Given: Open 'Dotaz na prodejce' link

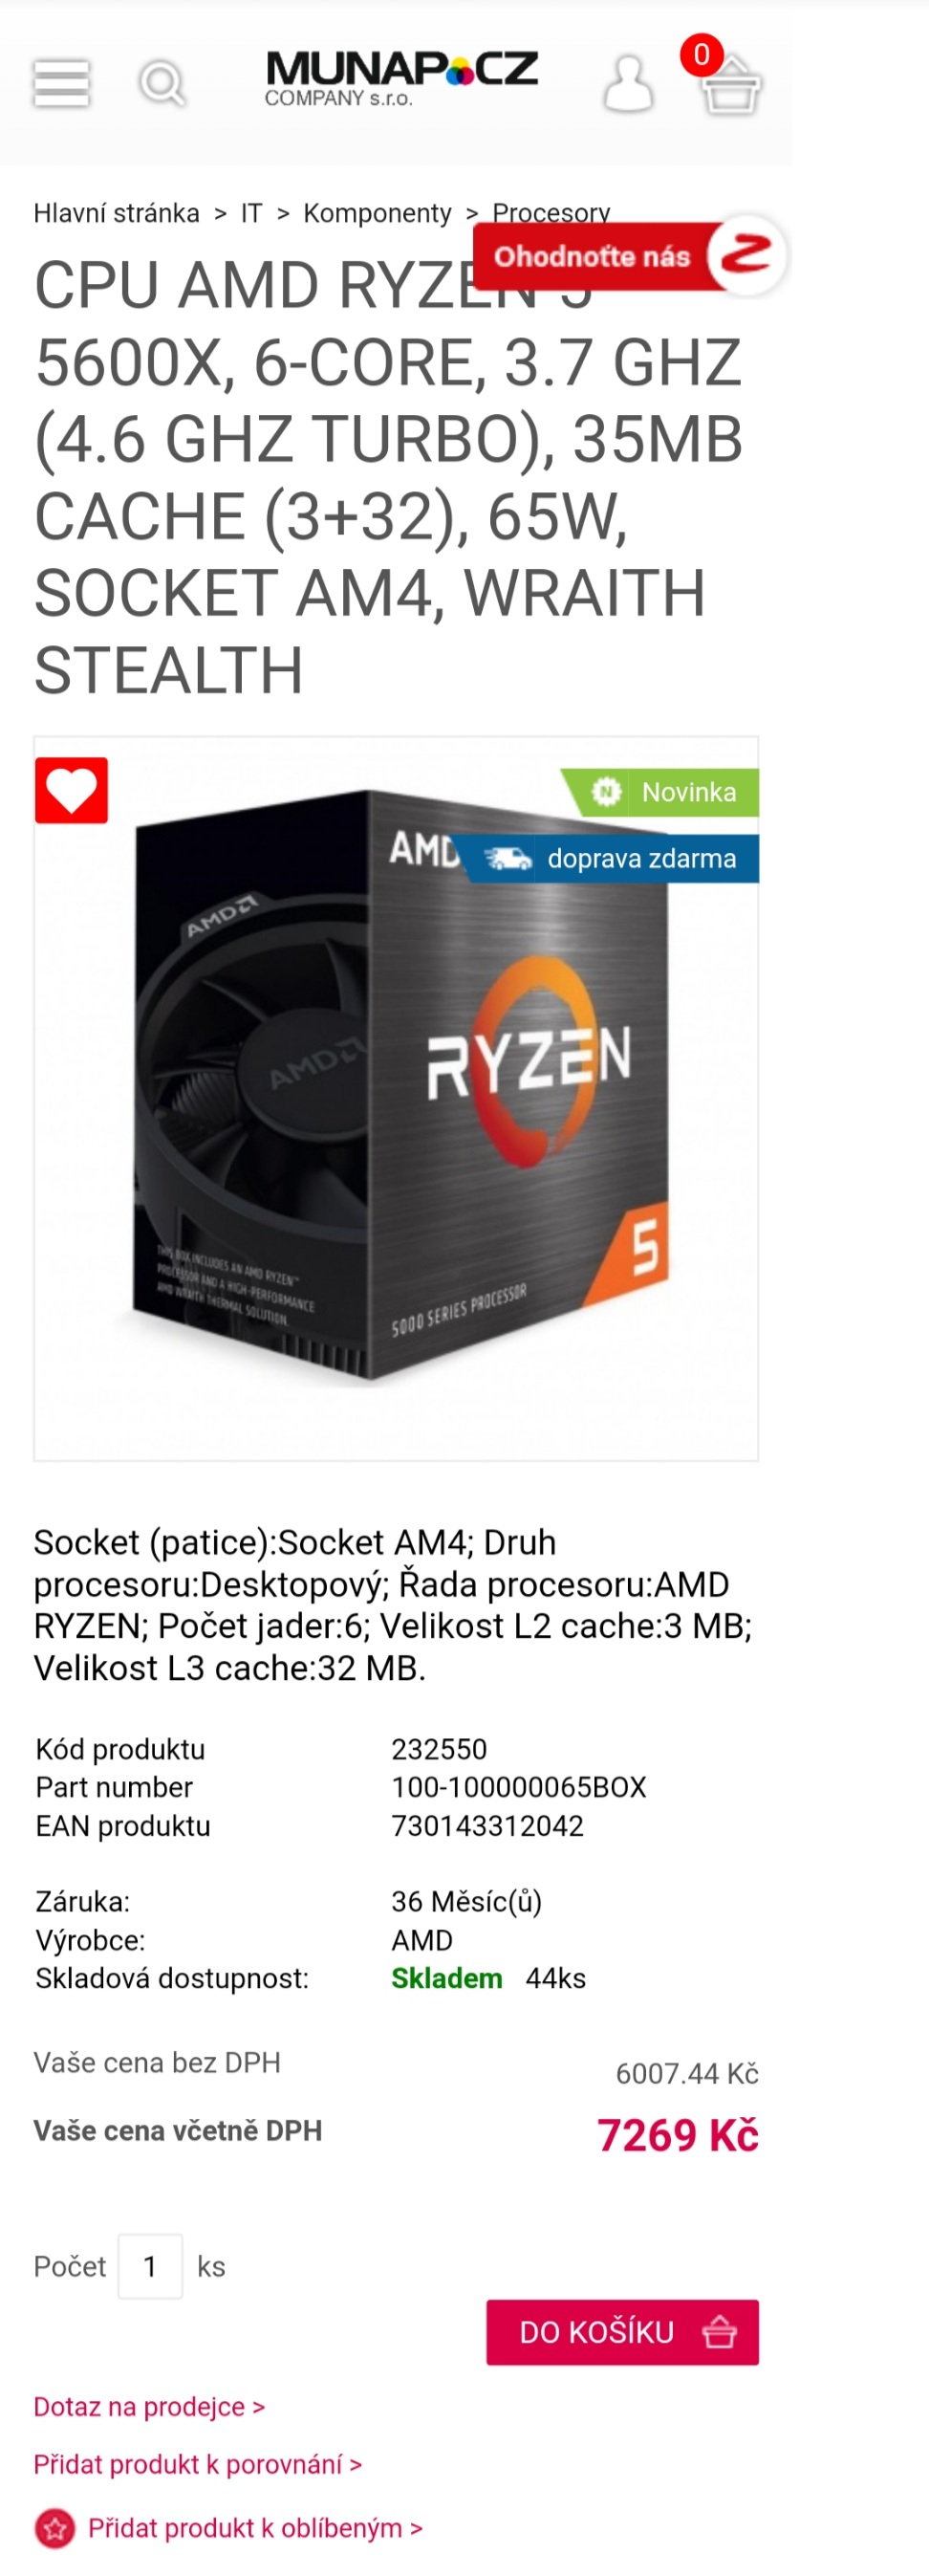Looking at the screenshot, I should tap(149, 2406).
